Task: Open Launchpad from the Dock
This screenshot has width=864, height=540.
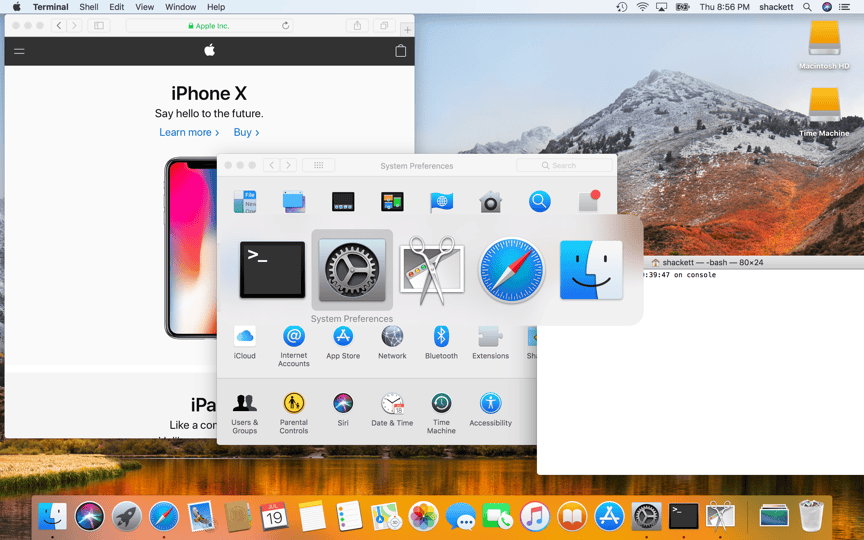Action: point(126,517)
